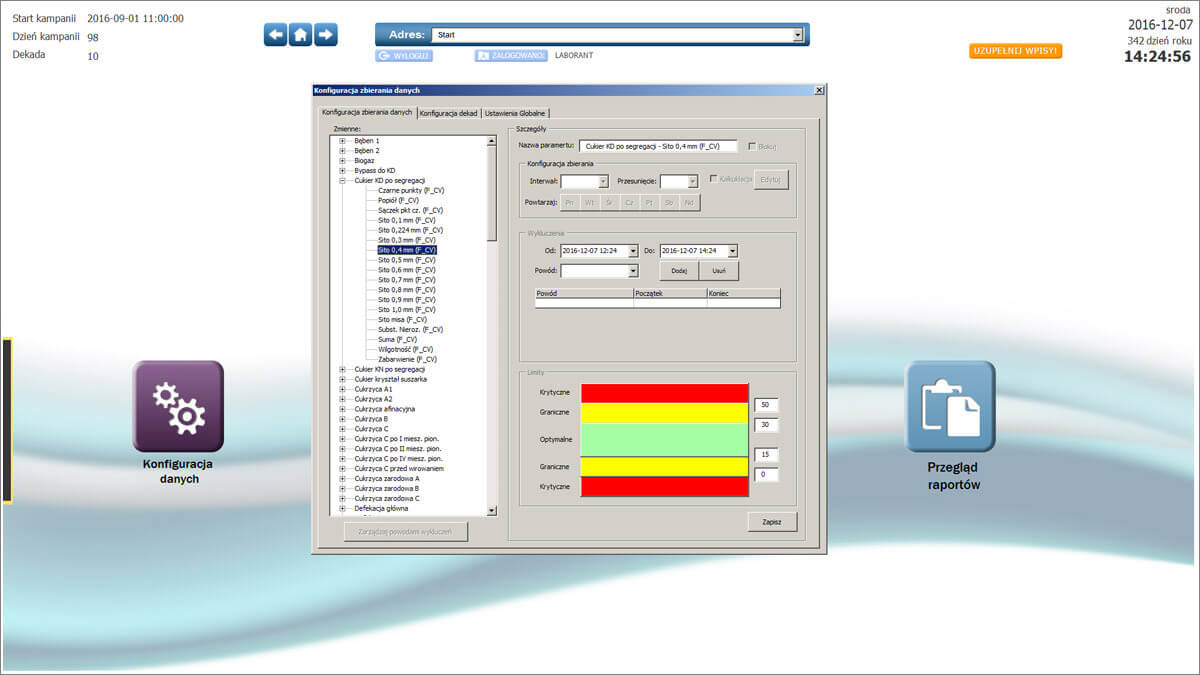Click the Zapisz button

pyautogui.click(x=771, y=521)
